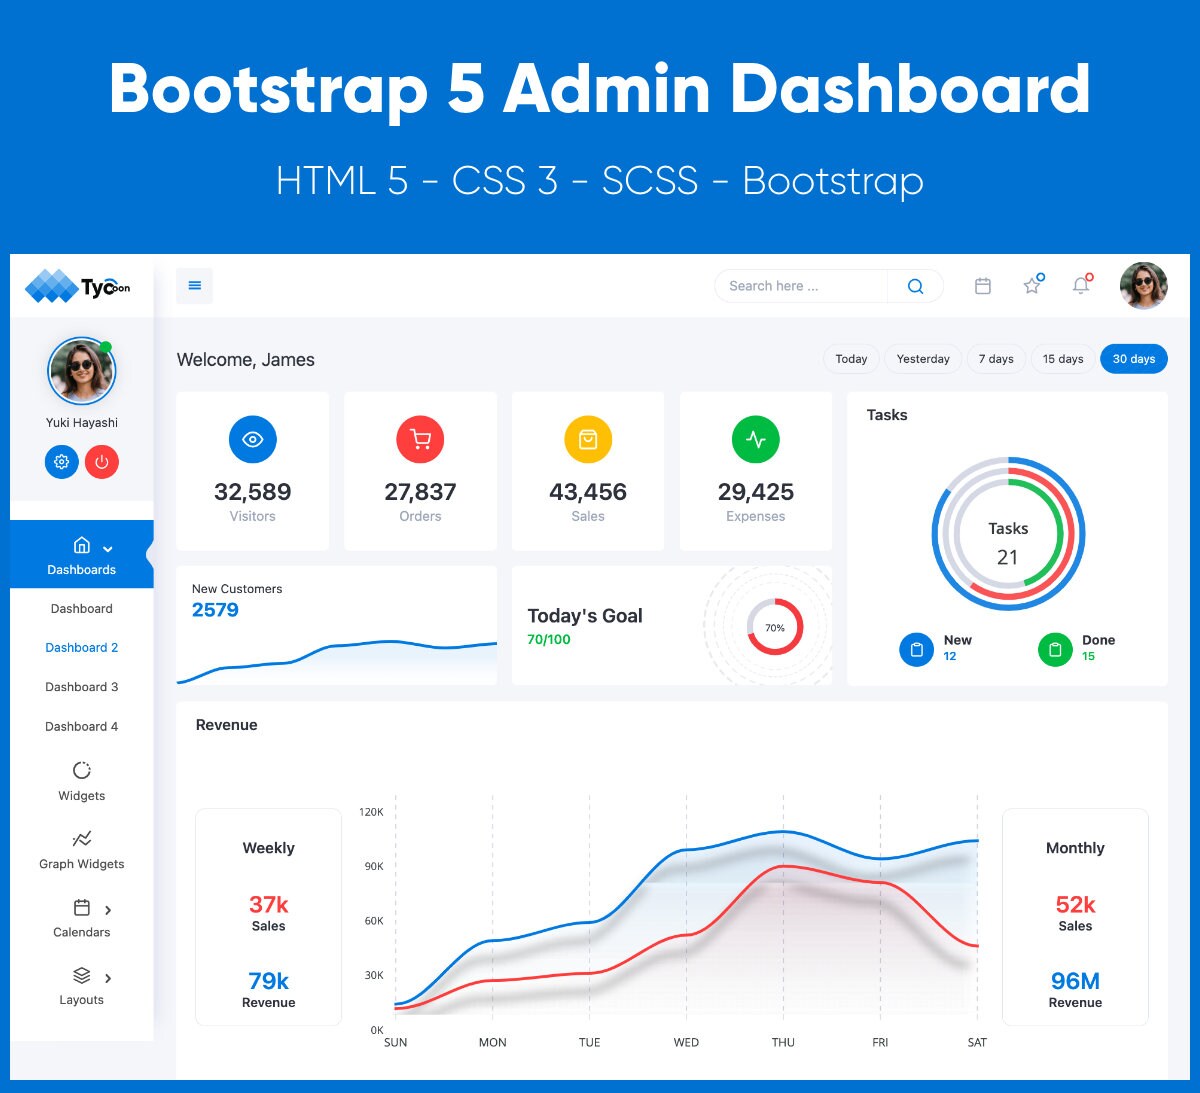Image resolution: width=1200 pixels, height=1093 pixels.
Task: Select the Visitors eye icon
Action: [x=252, y=439]
